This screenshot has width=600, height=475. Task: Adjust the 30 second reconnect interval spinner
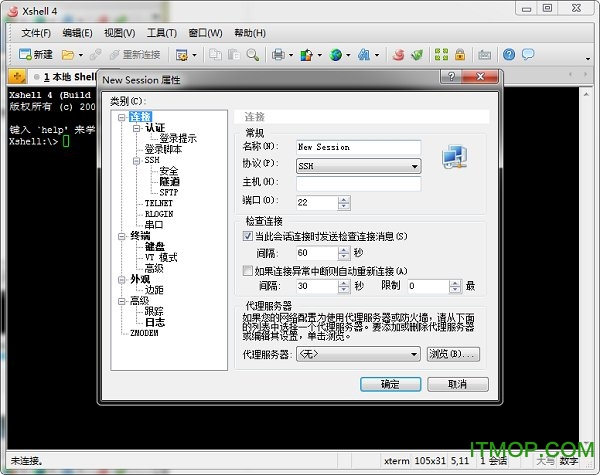[344, 286]
